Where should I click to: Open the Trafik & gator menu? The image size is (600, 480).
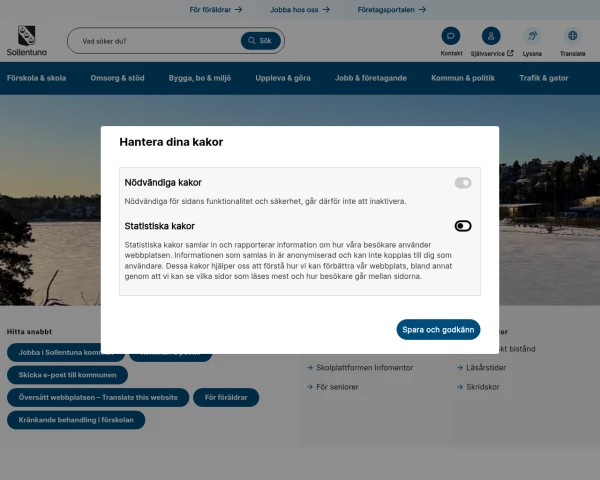(x=544, y=78)
